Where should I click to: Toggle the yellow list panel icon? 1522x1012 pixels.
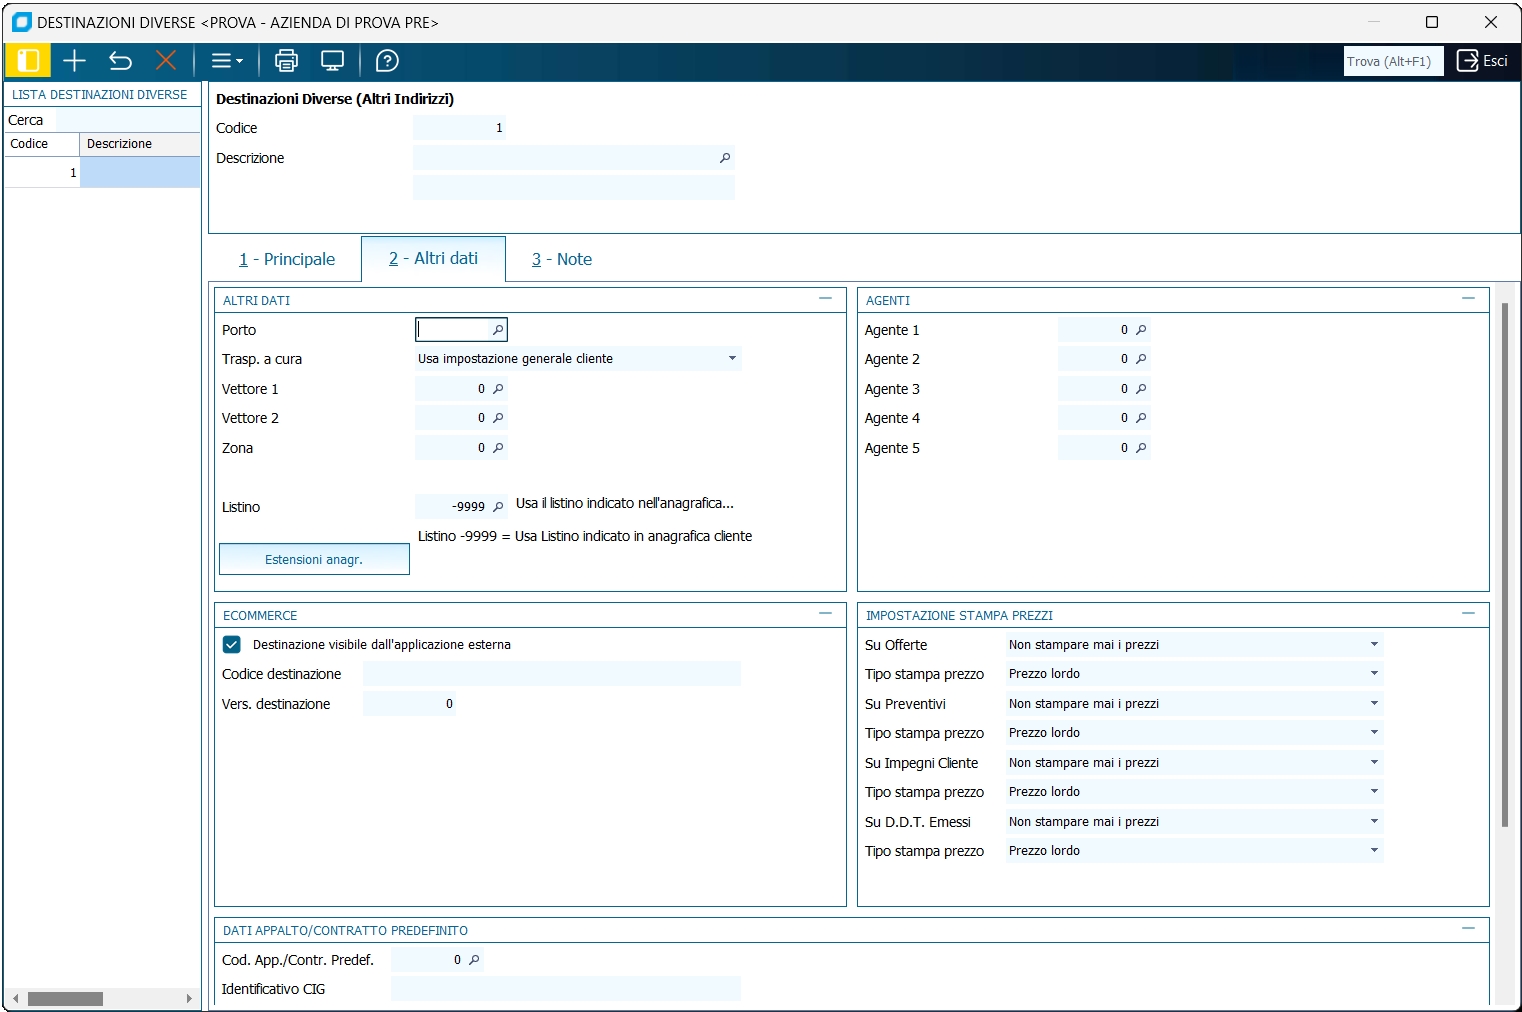pyautogui.click(x=28, y=61)
